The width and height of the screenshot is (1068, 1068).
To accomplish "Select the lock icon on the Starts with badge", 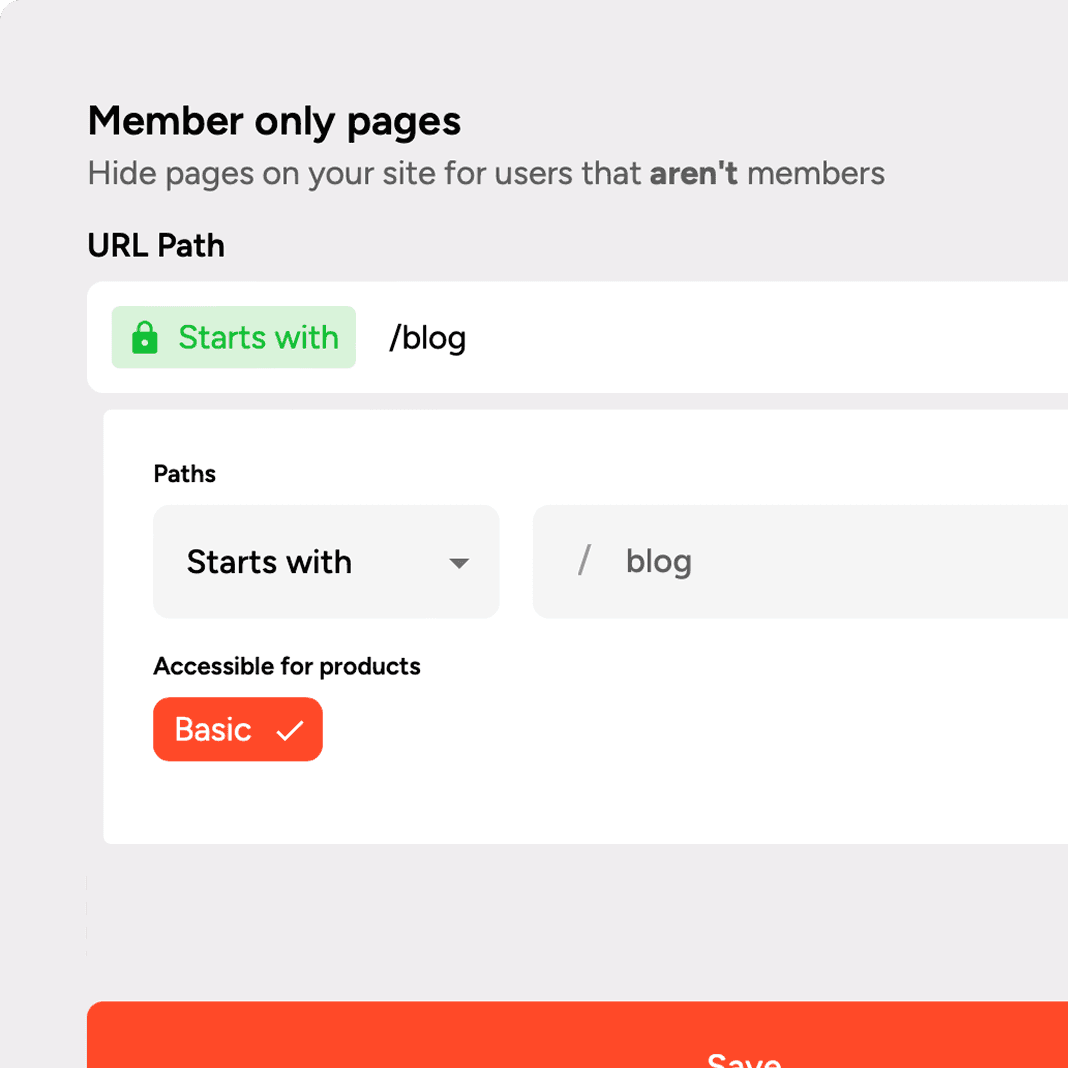I will pos(145,337).
